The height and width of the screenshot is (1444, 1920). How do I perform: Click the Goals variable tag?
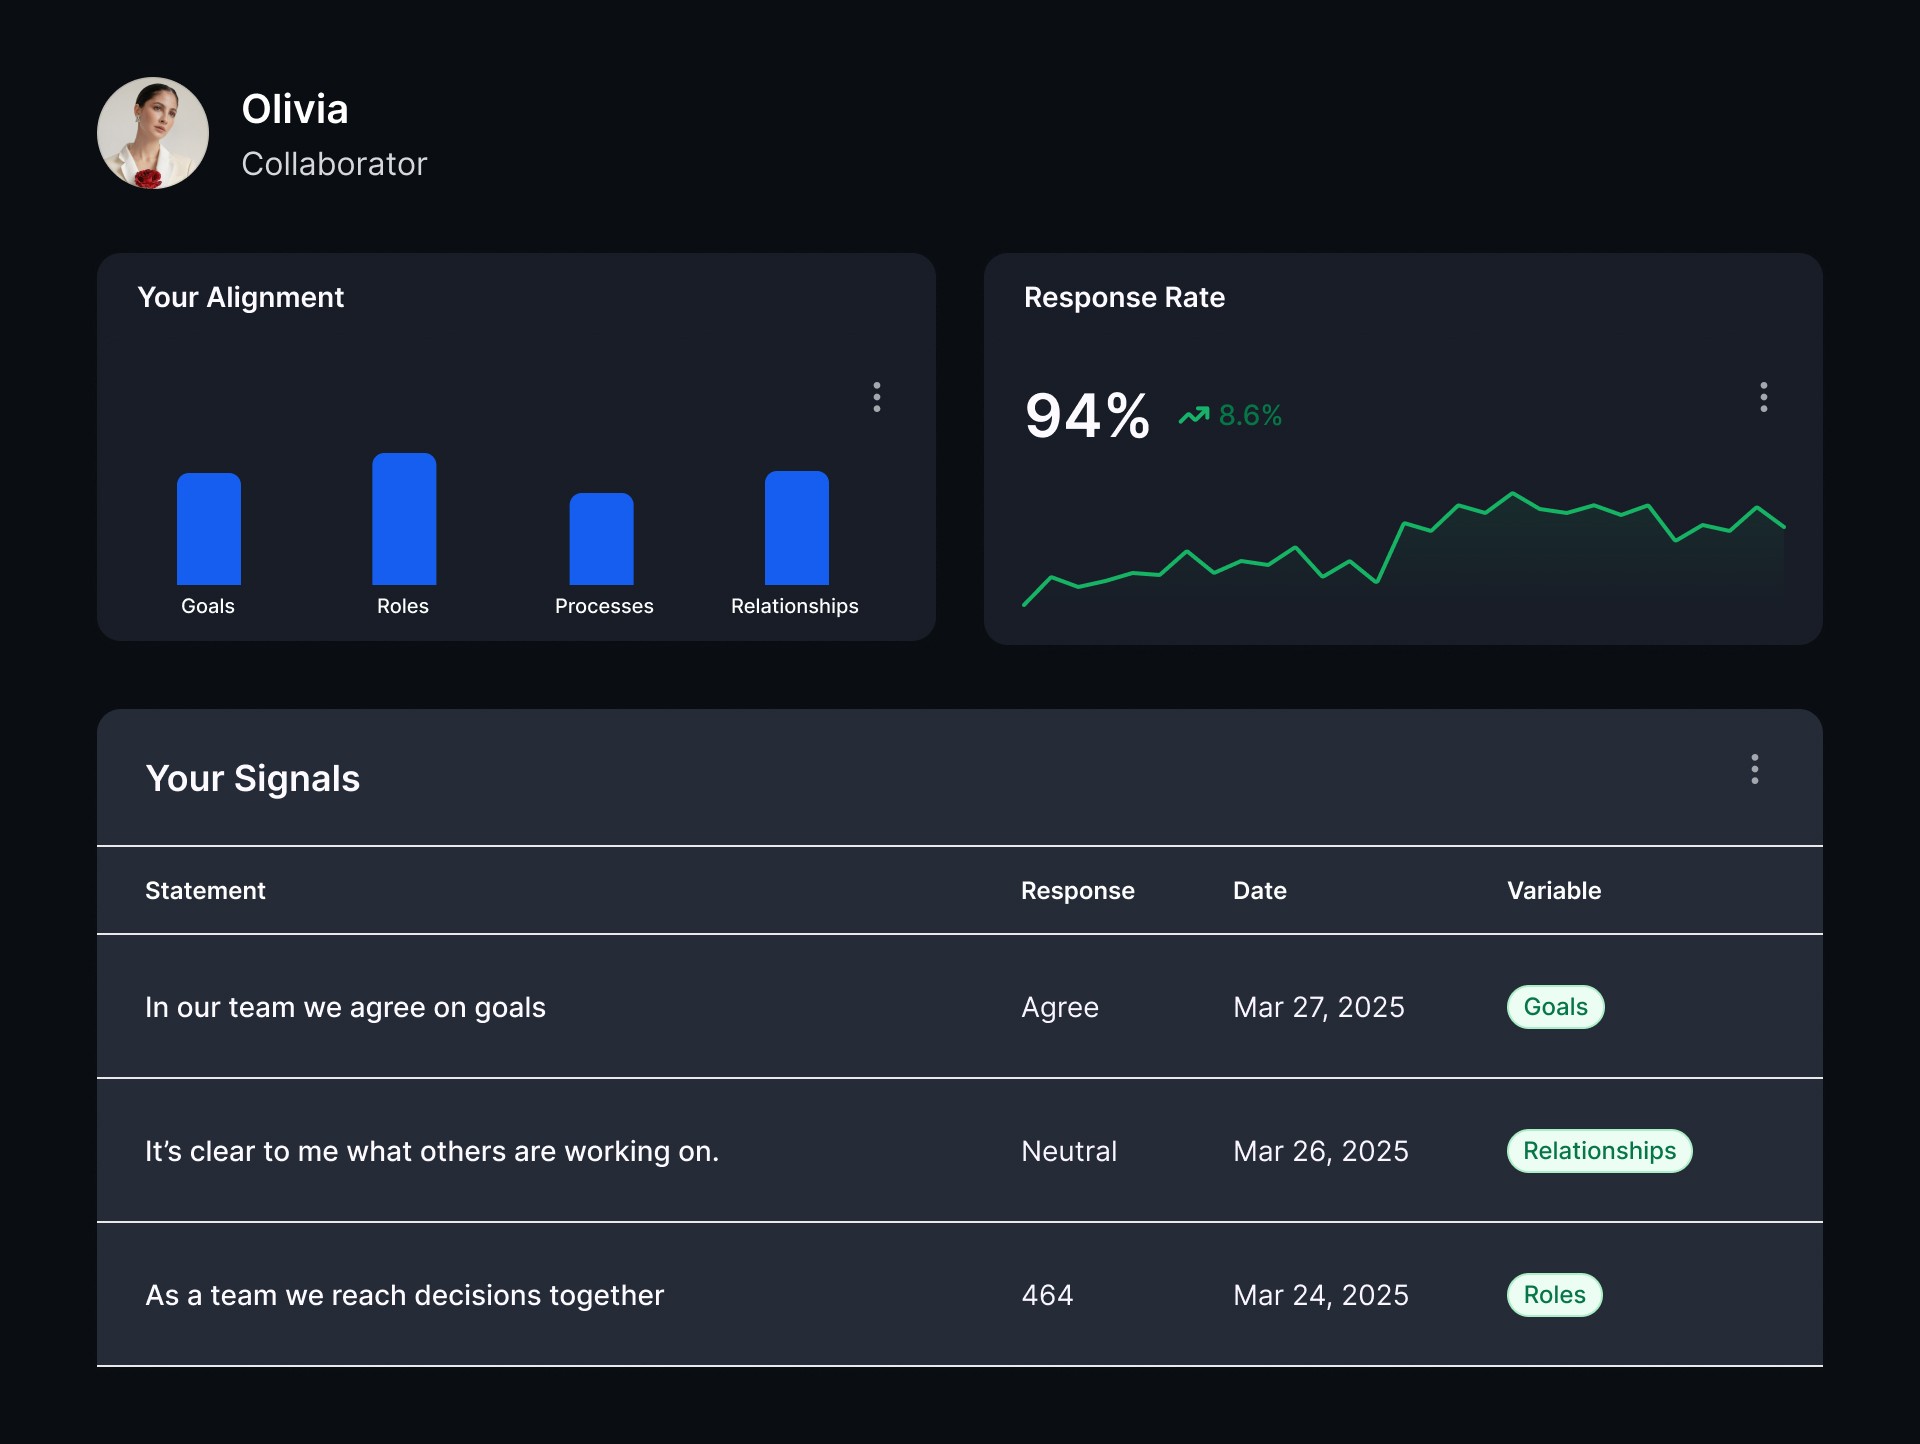(1556, 1007)
